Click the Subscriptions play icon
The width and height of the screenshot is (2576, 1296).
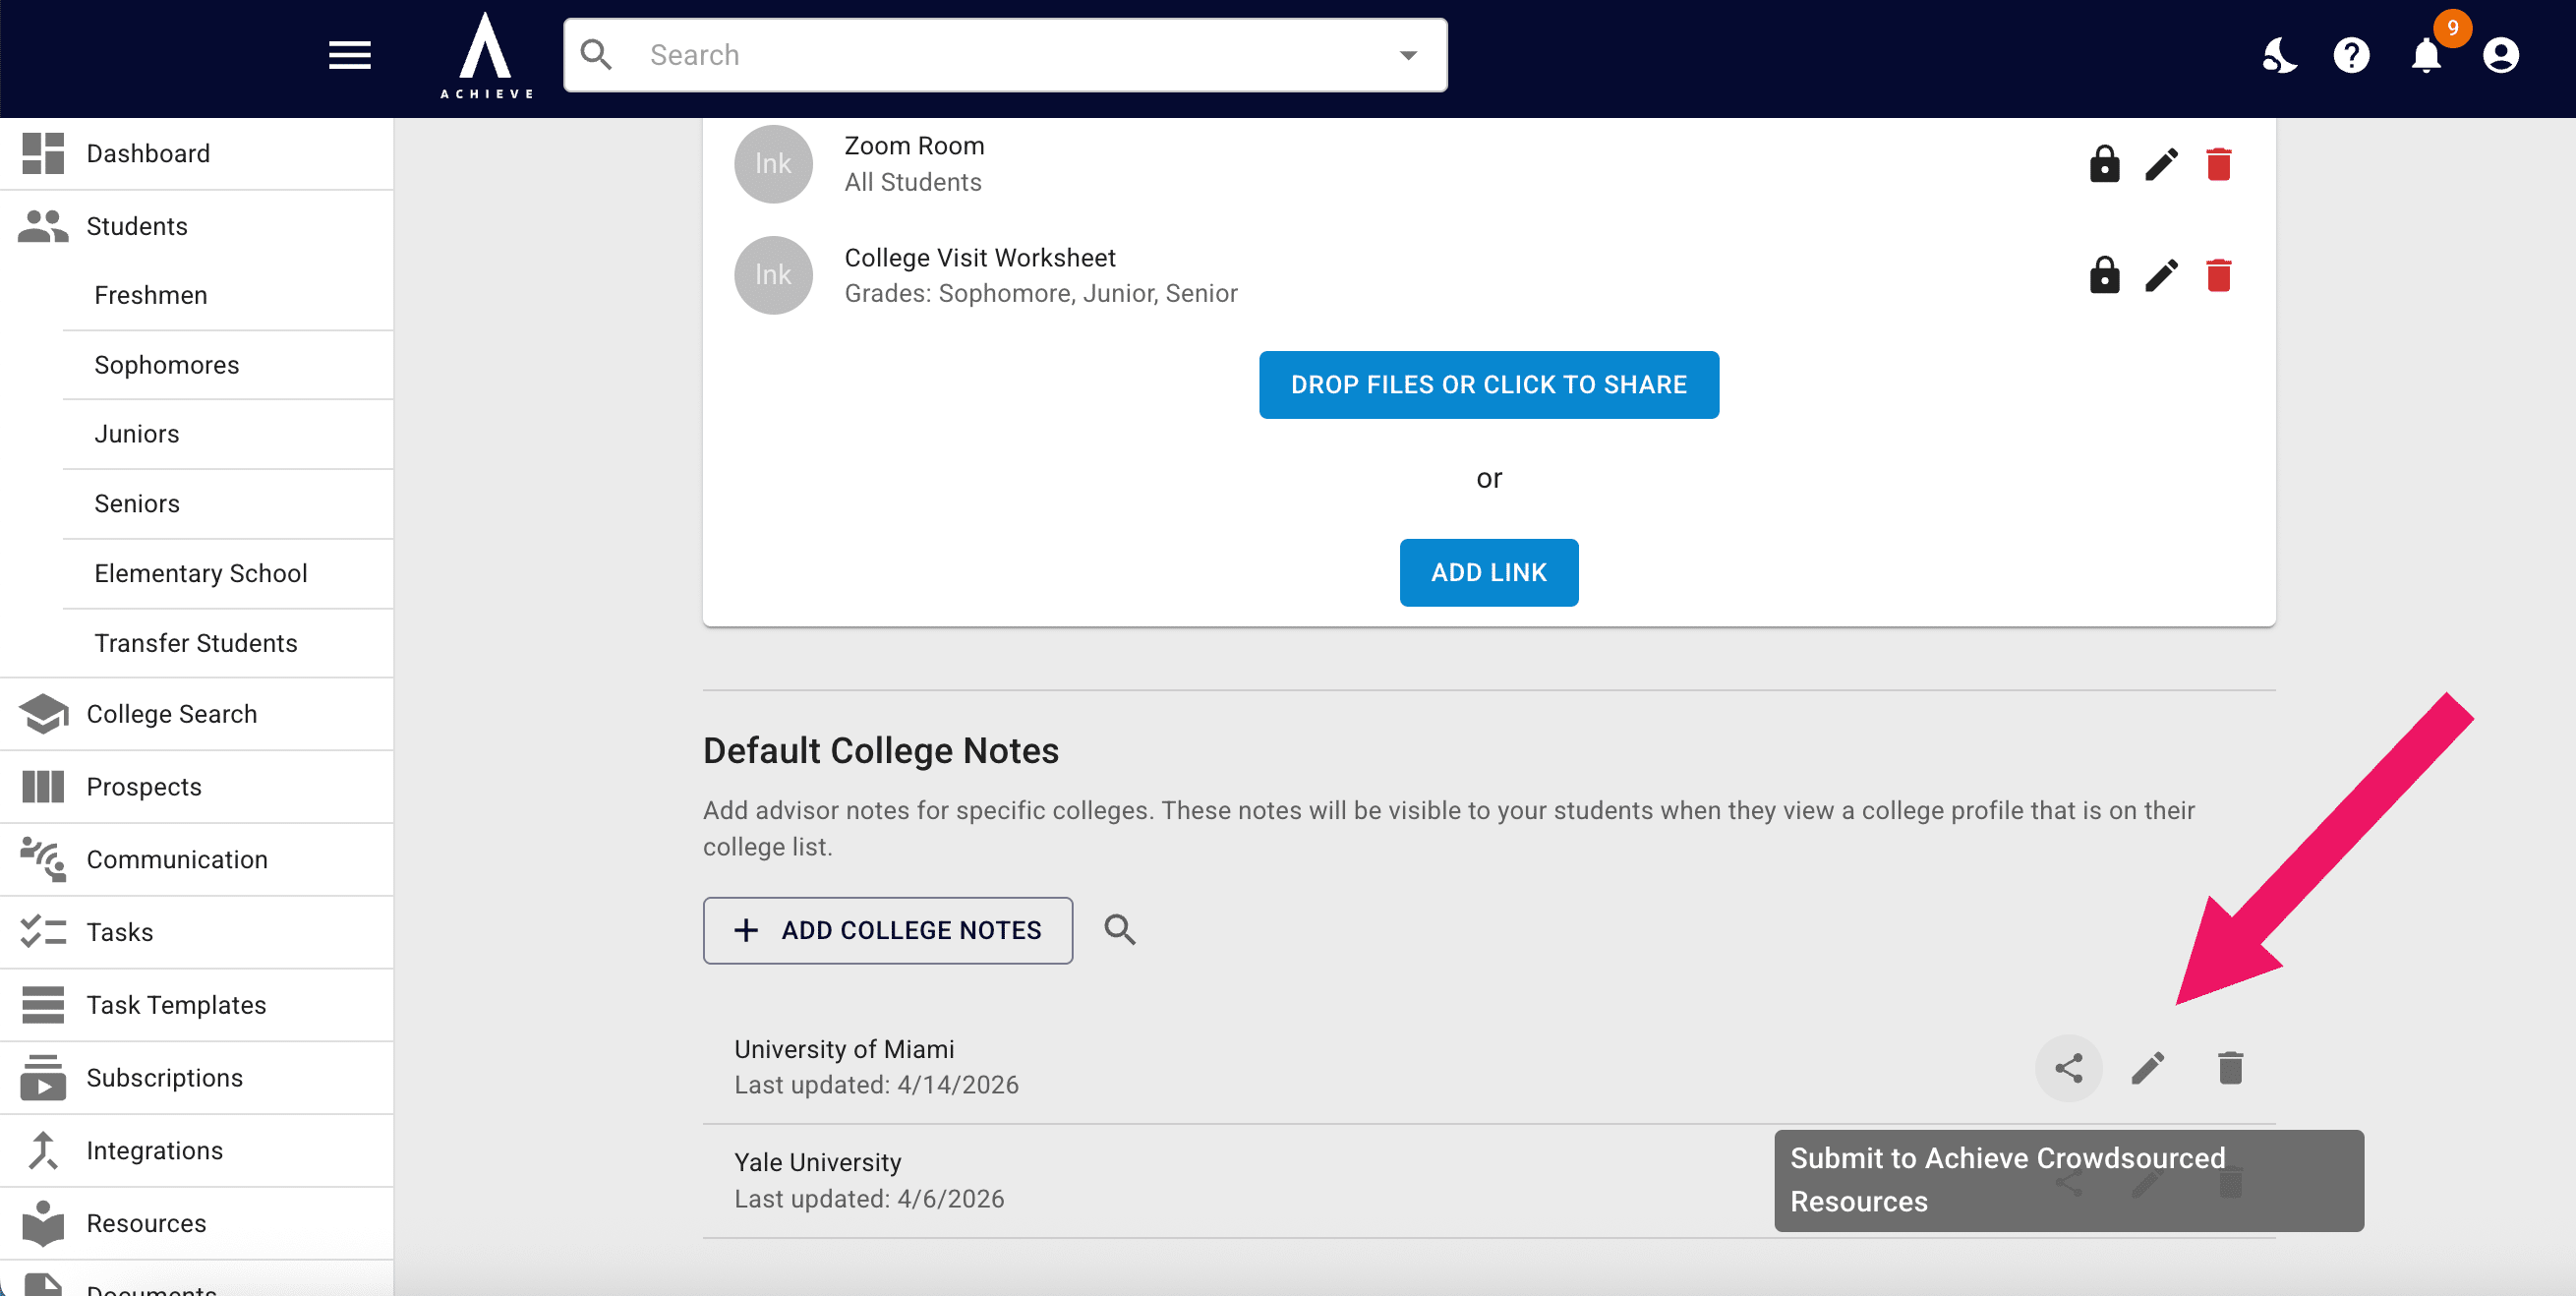pos(43,1078)
